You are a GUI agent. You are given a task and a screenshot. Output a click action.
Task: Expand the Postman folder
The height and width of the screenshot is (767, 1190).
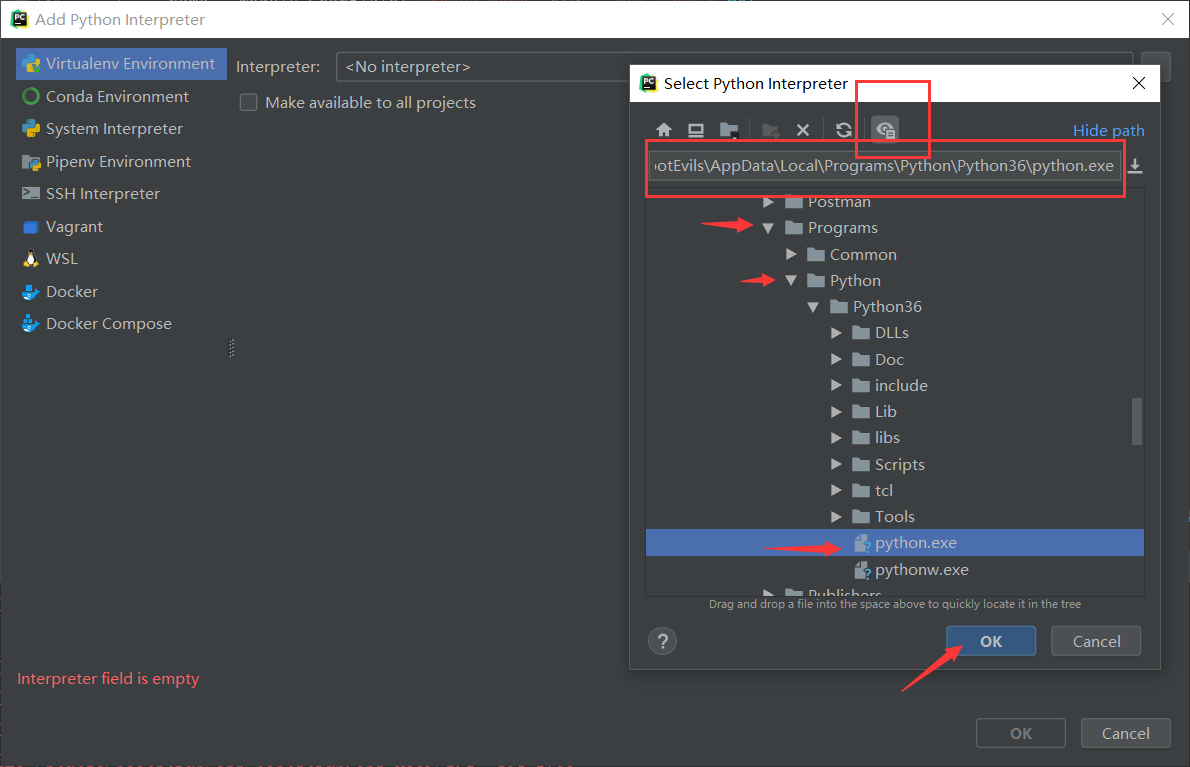(768, 202)
